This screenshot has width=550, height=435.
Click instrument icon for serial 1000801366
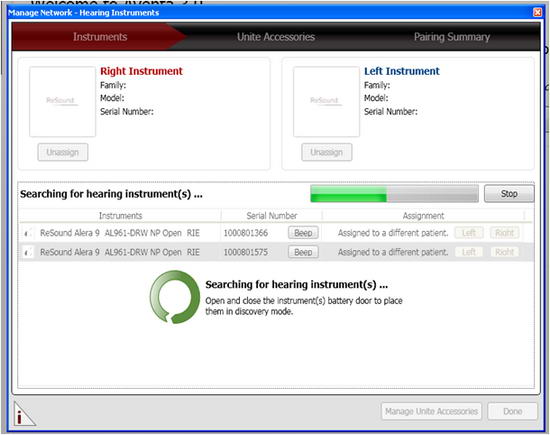coord(28,233)
